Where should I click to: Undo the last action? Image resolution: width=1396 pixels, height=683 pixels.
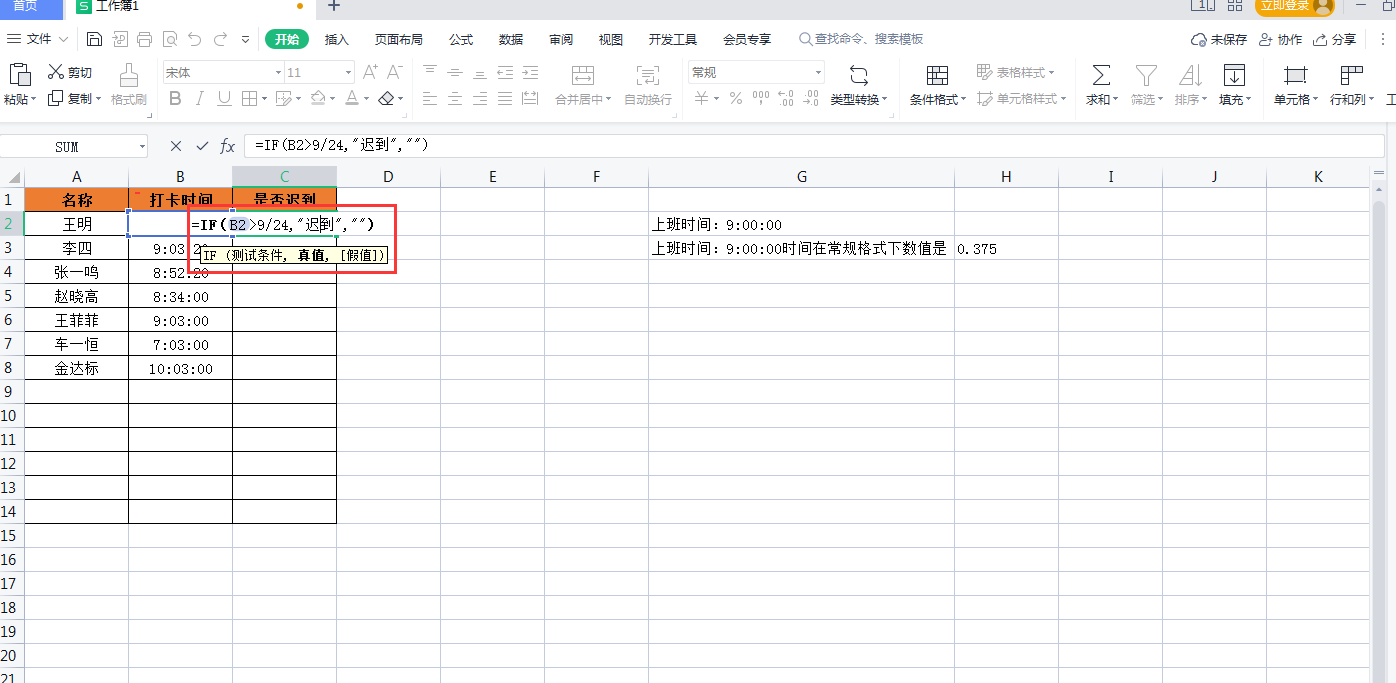coord(194,40)
